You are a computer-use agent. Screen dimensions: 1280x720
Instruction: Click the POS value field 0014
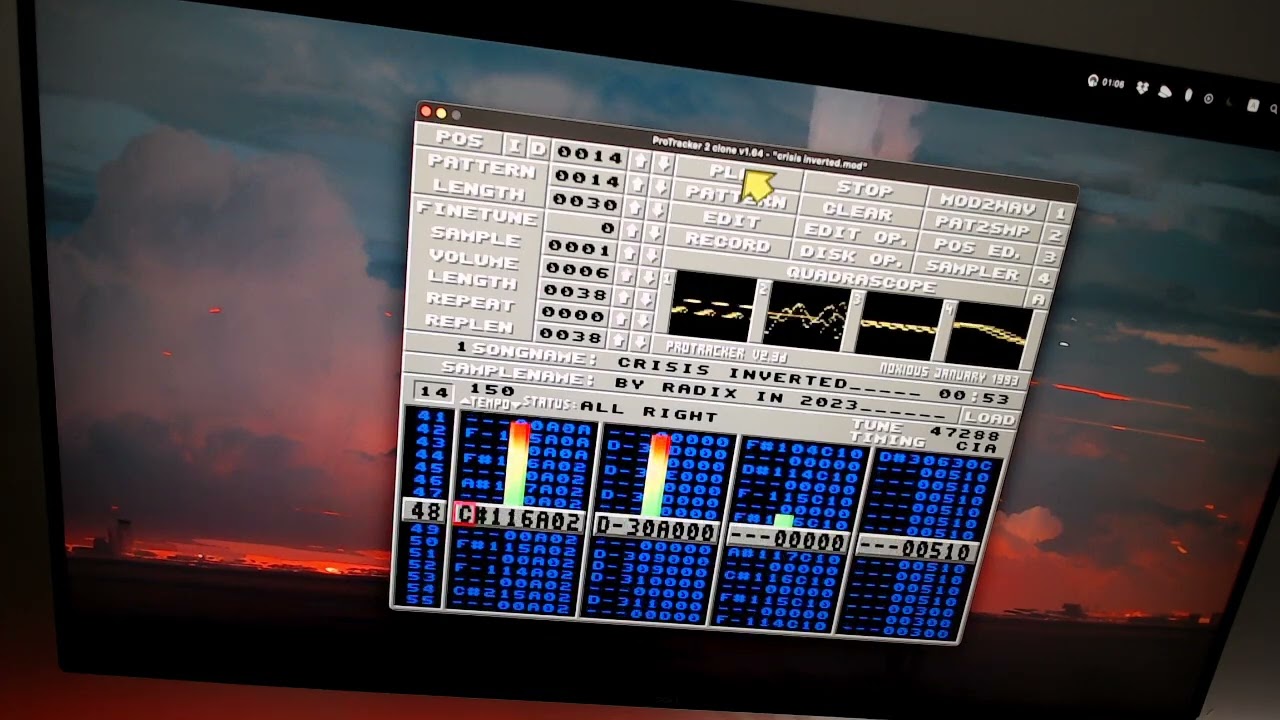point(591,155)
